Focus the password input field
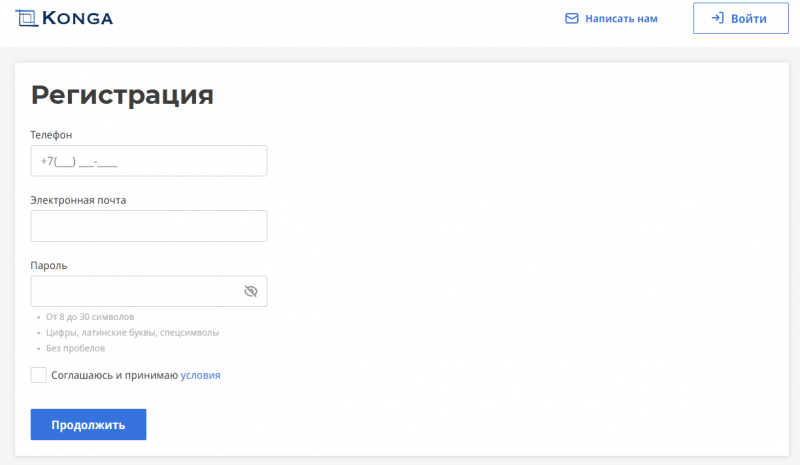The width and height of the screenshot is (800, 465). pos(135,291)
